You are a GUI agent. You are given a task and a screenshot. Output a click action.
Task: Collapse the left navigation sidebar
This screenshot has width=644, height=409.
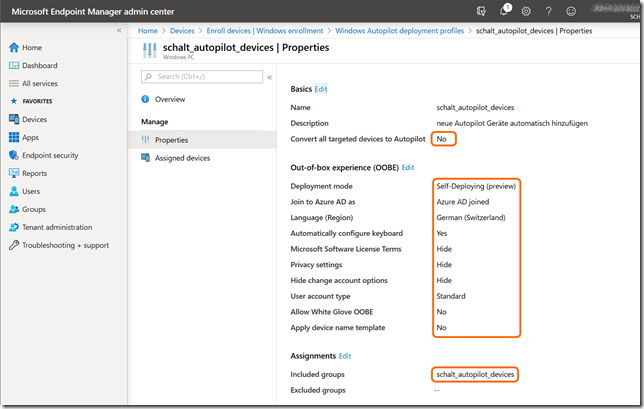119,31
